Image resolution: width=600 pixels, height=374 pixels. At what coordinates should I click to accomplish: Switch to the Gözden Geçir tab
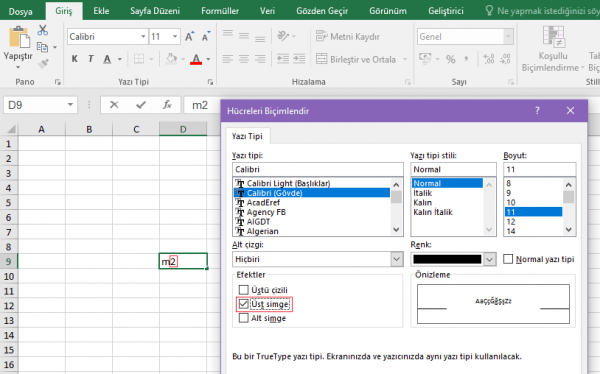322,11
